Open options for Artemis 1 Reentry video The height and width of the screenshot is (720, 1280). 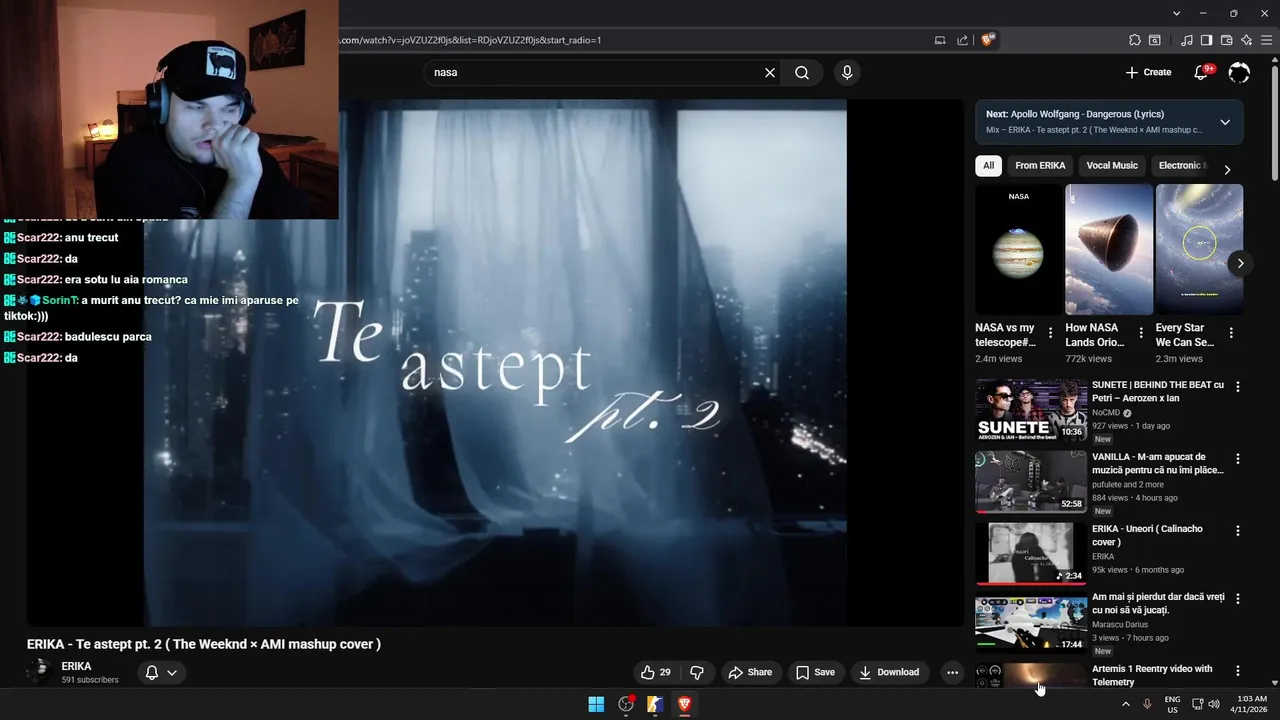point(1238,671)
